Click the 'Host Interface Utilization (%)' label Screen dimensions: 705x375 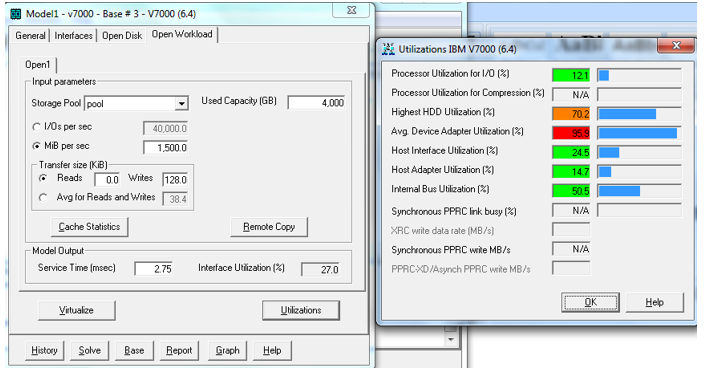[445, 151]
